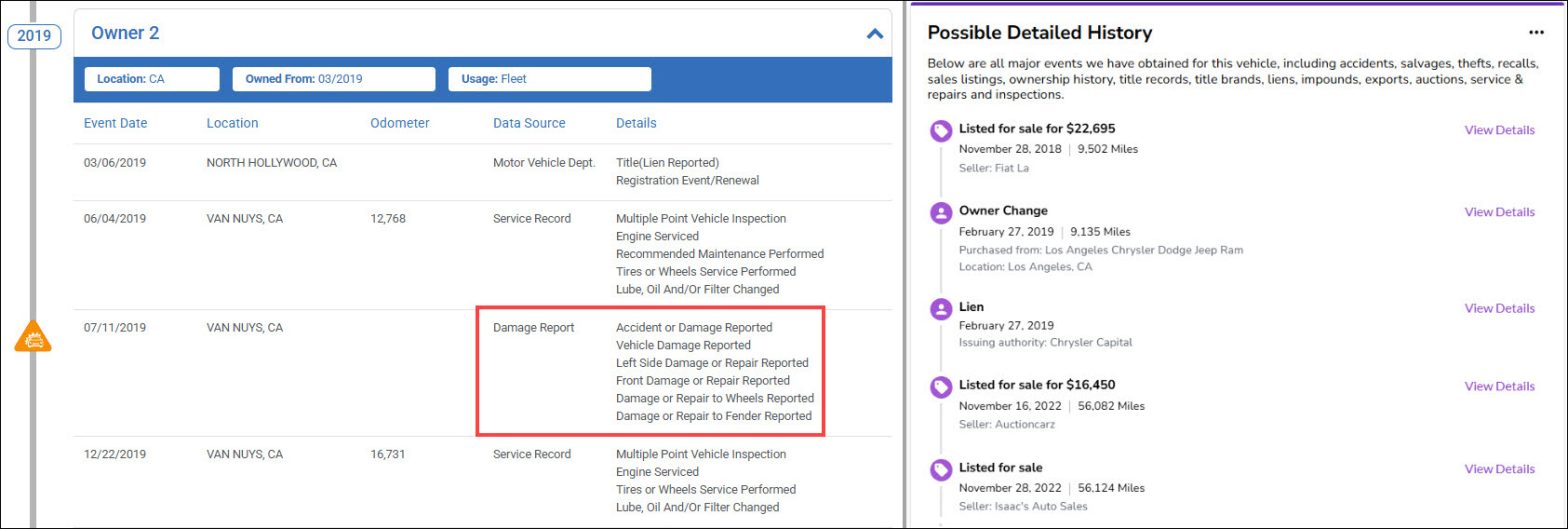Screen dimensions: 1568x529
Task: Click the Usage: Fleet badge
Action: coord(550,79)
